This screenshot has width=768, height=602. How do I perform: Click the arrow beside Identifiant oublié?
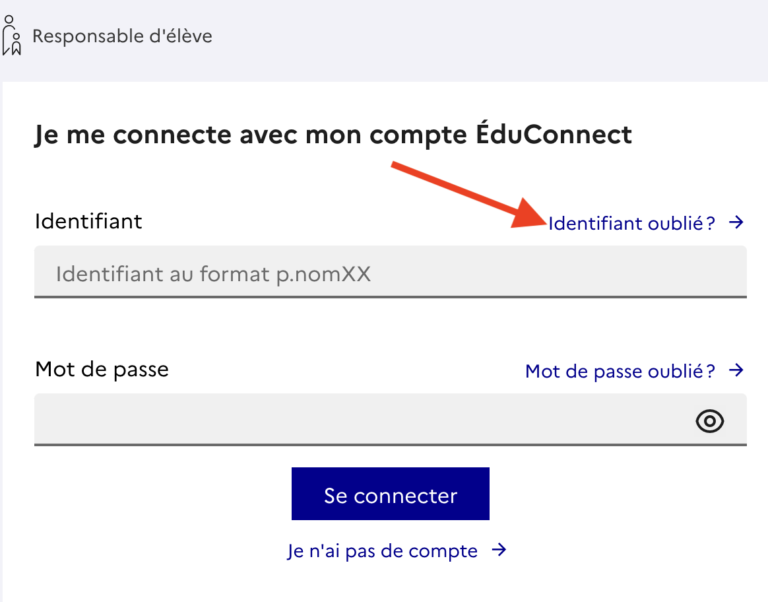(737, 223)
